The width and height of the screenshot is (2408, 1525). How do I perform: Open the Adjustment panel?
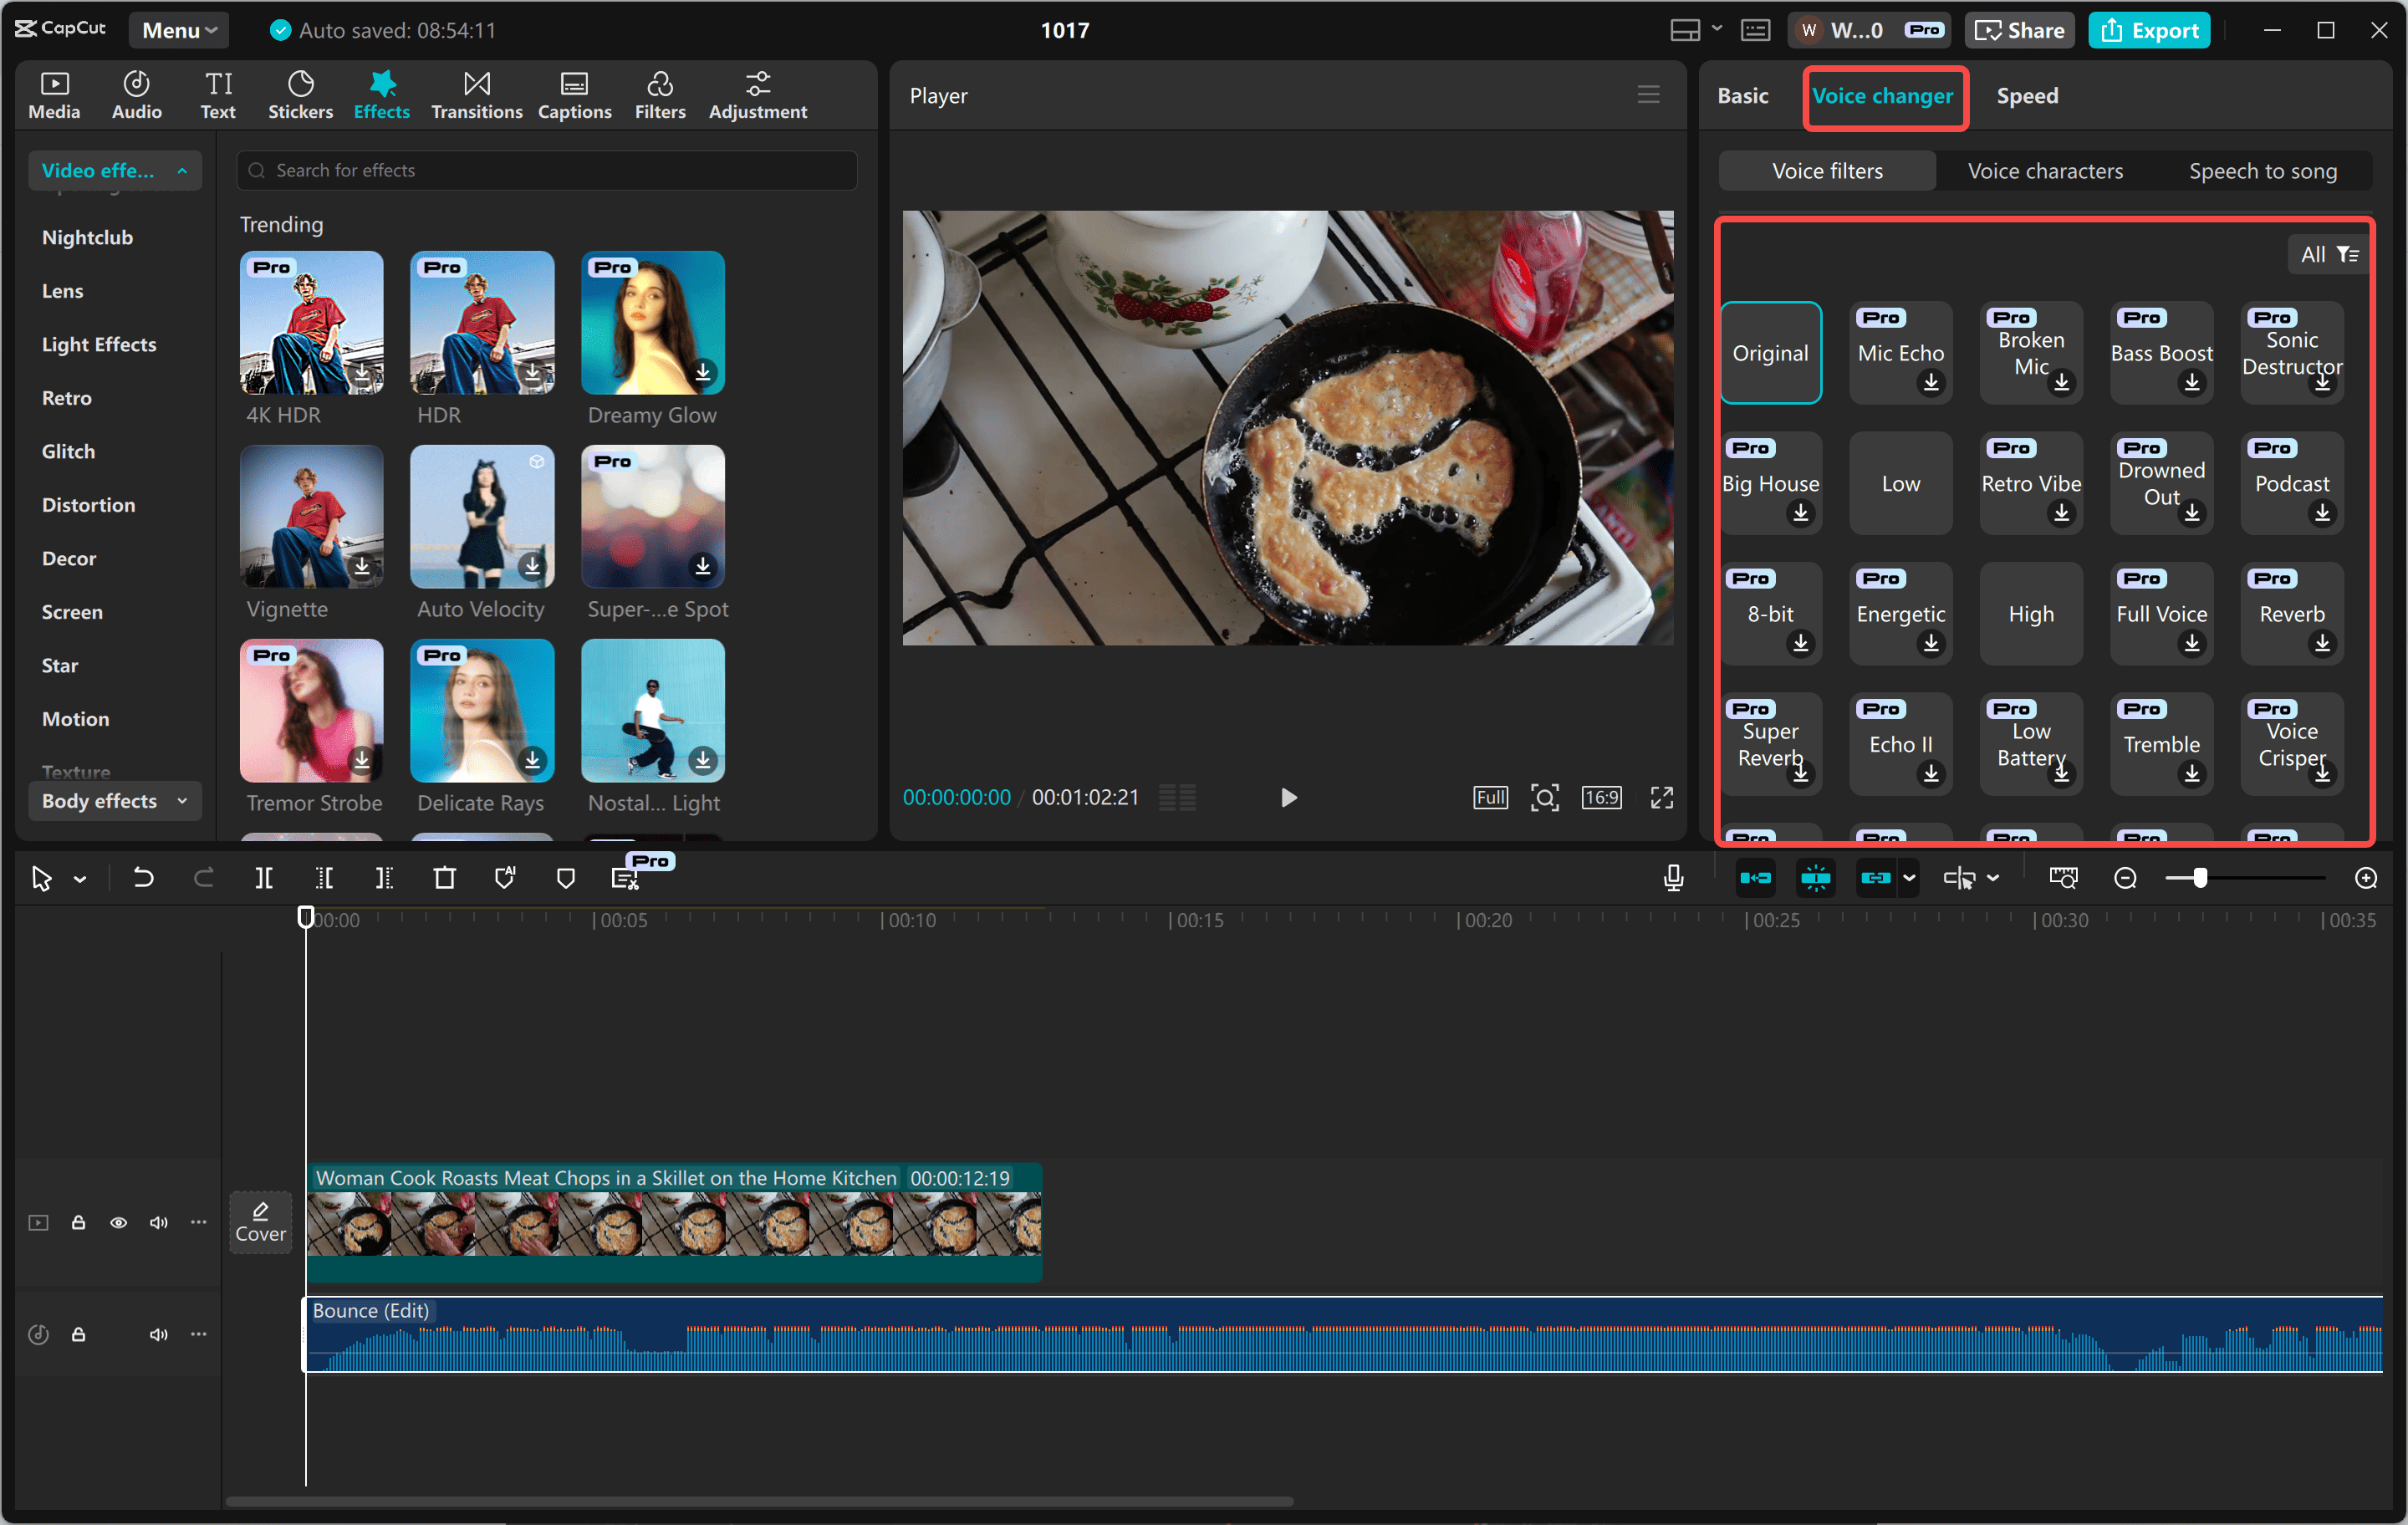pyautogui.click(x=757, y=95)
